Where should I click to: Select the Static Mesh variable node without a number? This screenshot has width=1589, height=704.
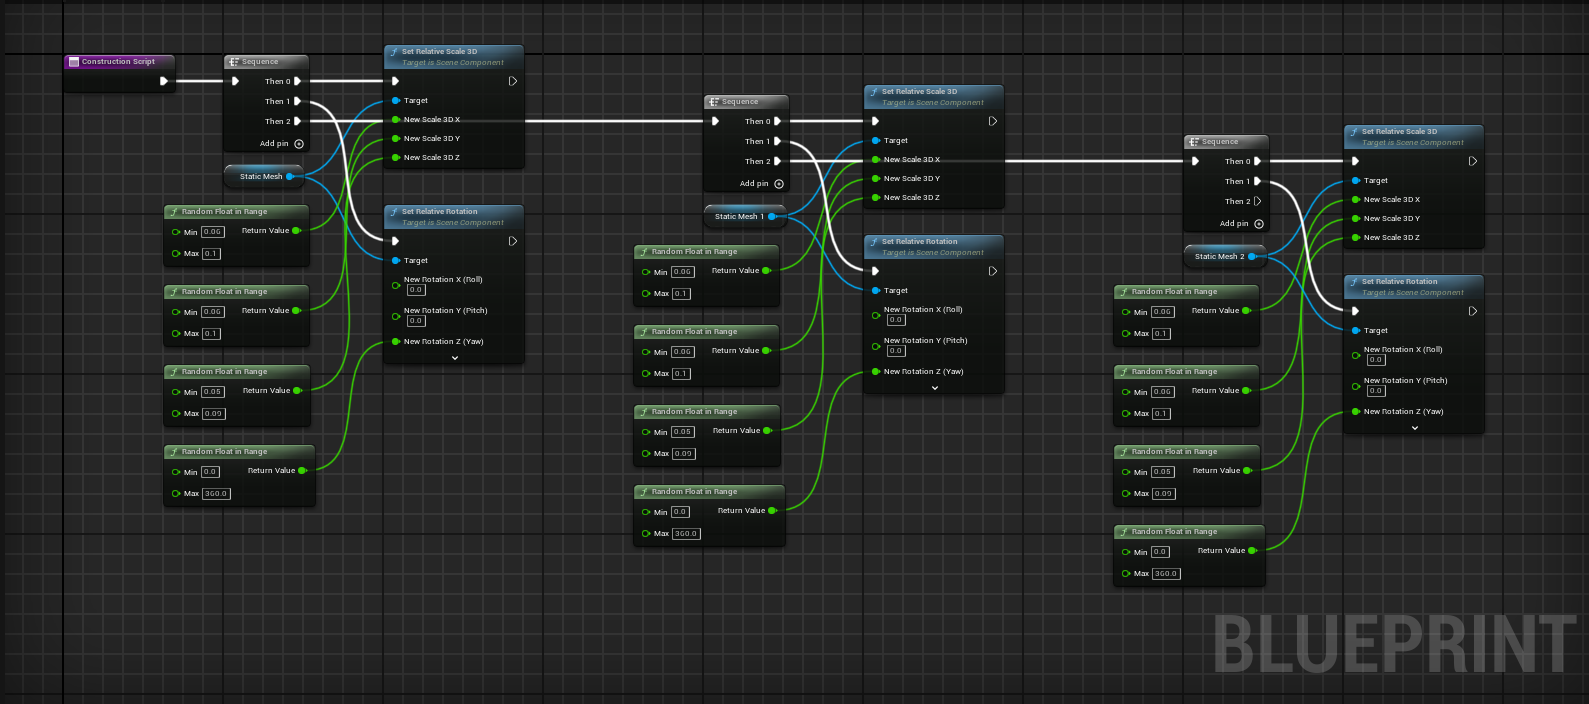pos(260,176)
